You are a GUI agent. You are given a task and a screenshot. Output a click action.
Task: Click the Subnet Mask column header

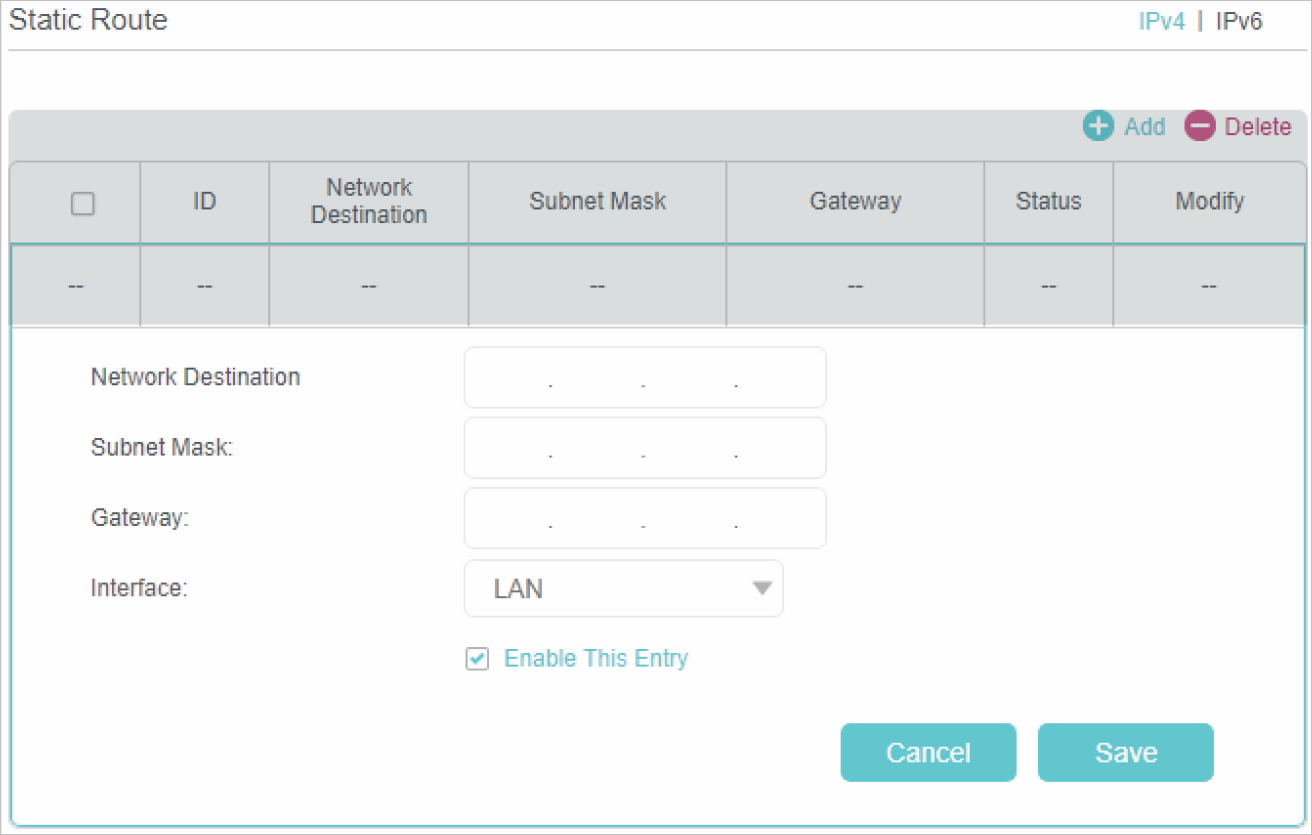pyautogui.click(x=597, y=201)
